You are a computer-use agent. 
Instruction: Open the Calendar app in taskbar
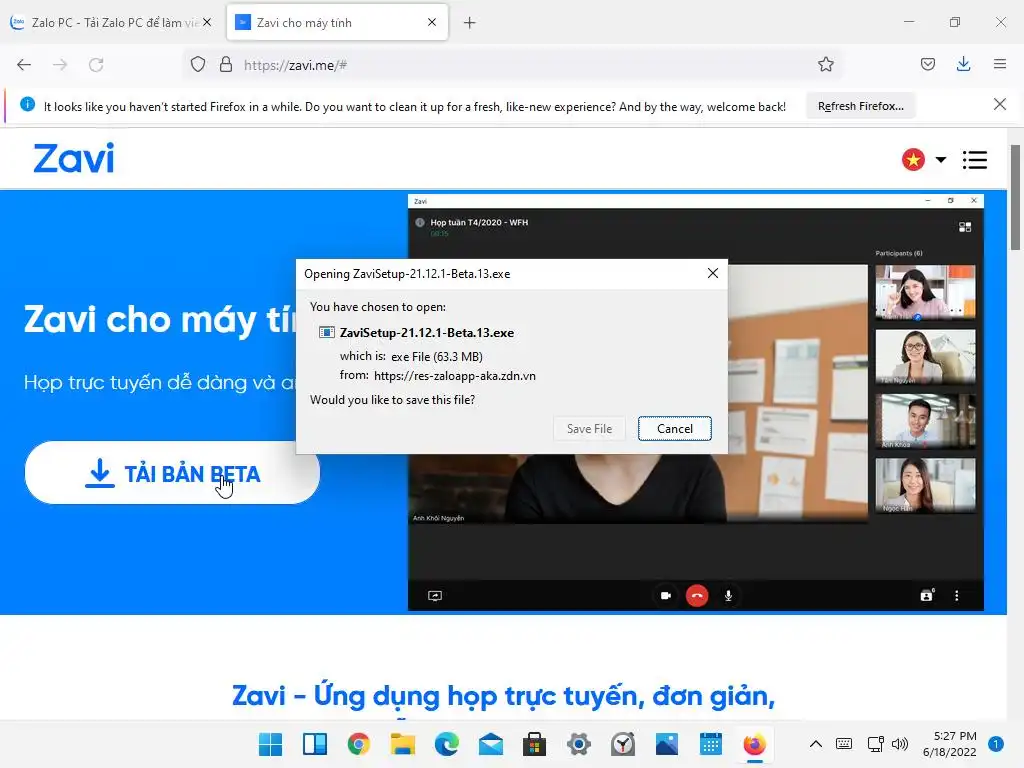(x=711, y=744)
